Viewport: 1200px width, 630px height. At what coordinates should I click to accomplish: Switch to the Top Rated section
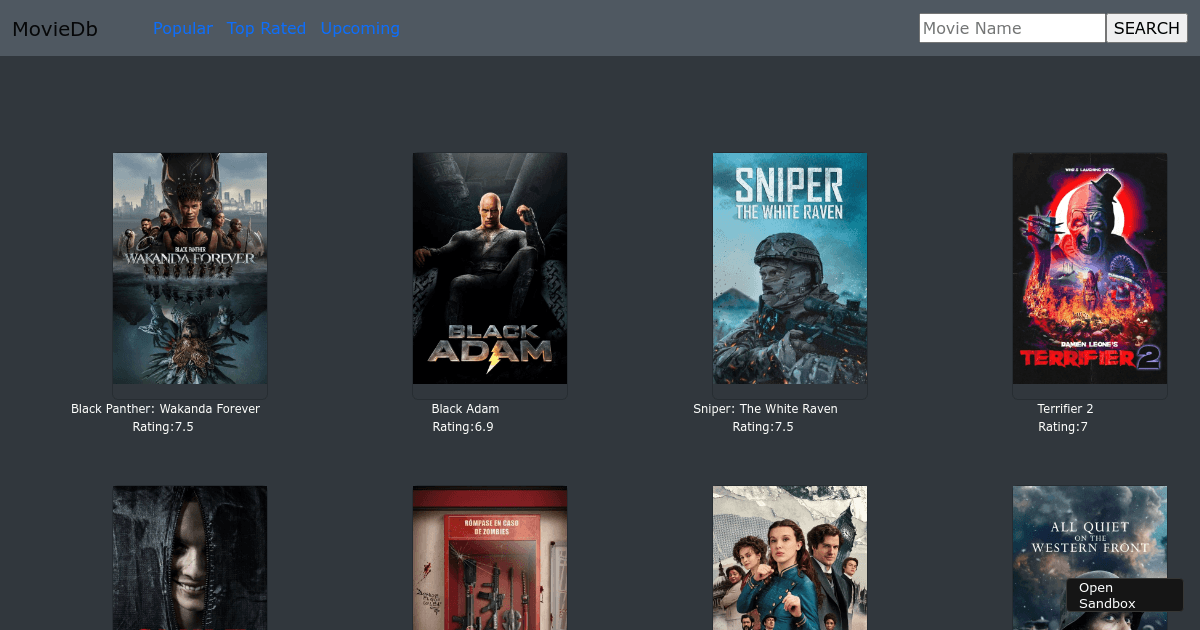[266, 28]
